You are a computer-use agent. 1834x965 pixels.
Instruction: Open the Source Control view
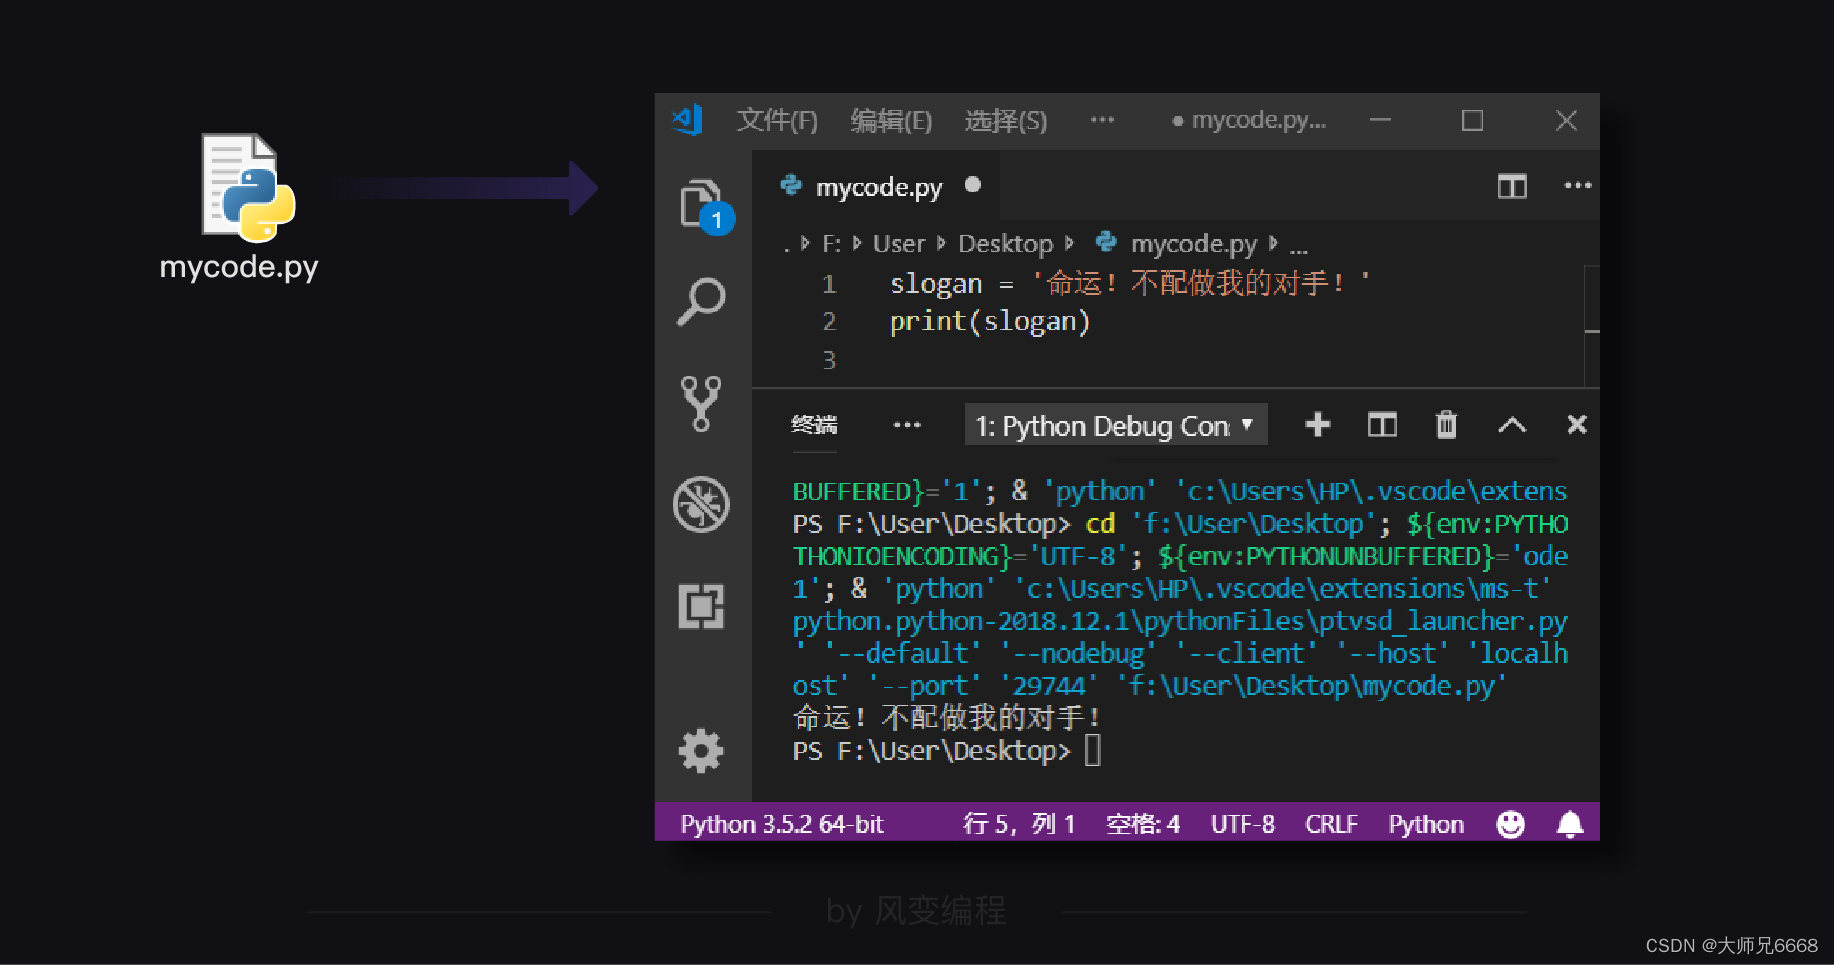701,403
